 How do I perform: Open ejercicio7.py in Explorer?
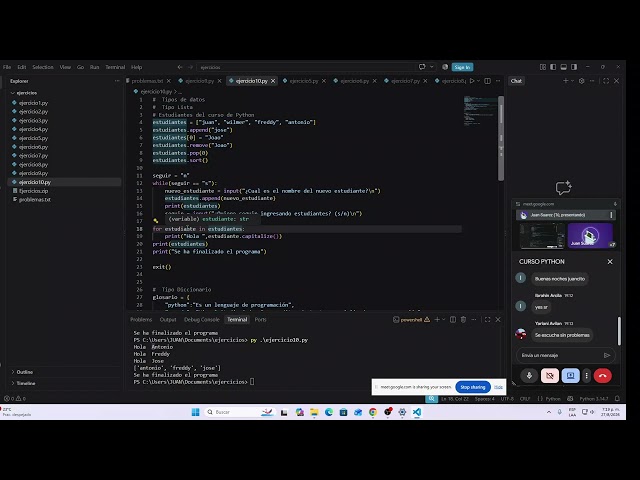pos(33,156)
